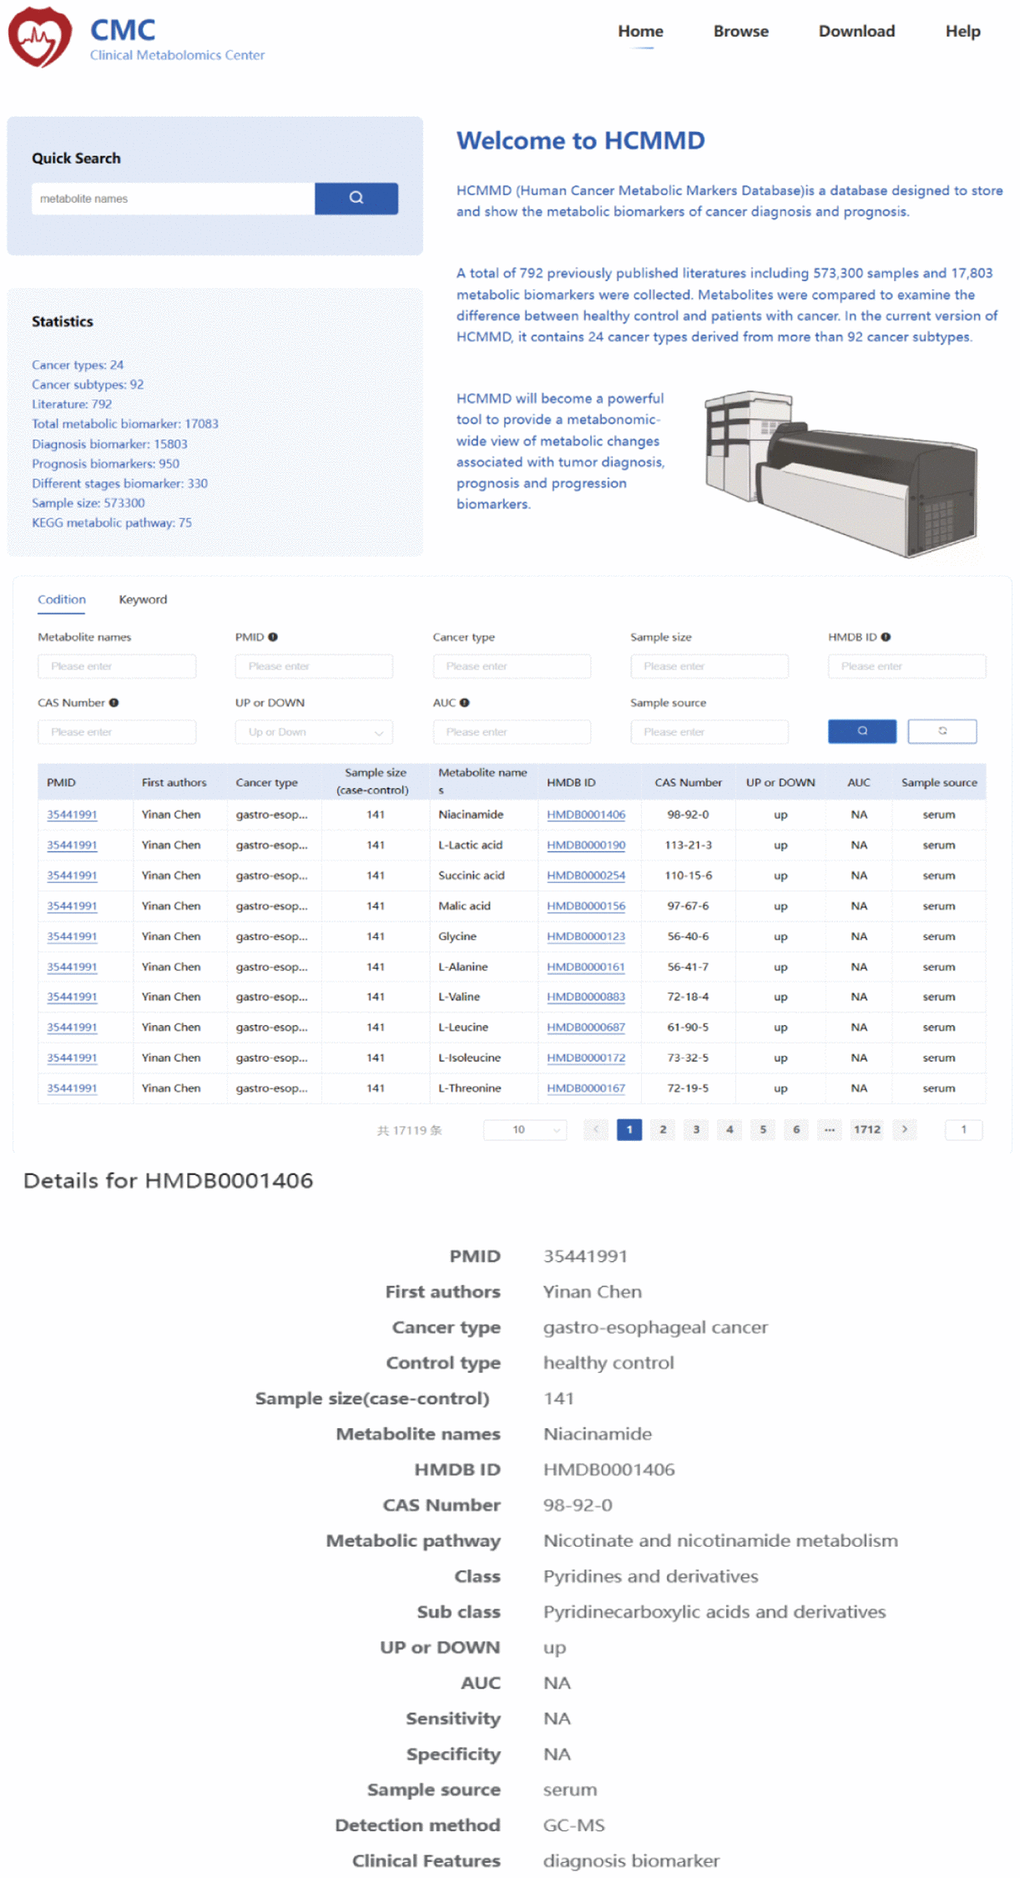Open the Browse menu item
This screenshot has height=1878, width=1020.
click(740, 31)
